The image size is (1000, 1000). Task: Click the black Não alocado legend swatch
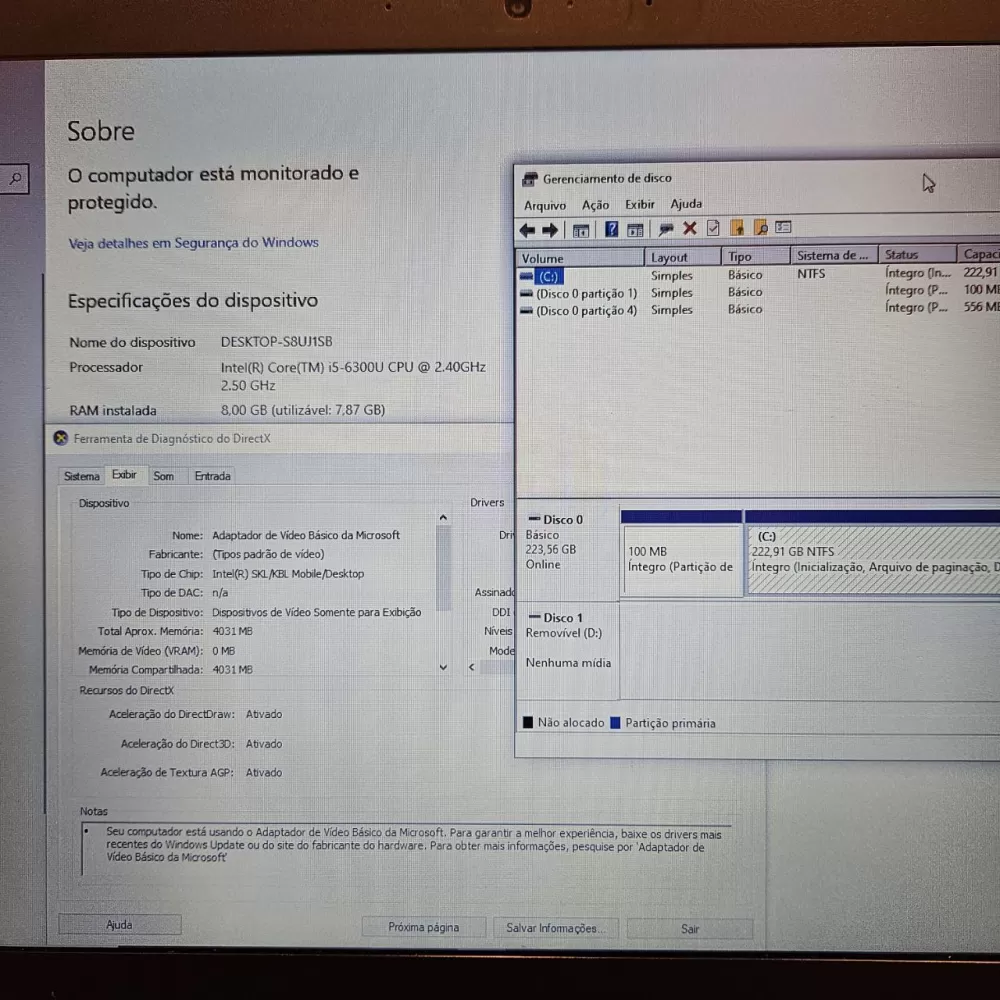[528, 722]
